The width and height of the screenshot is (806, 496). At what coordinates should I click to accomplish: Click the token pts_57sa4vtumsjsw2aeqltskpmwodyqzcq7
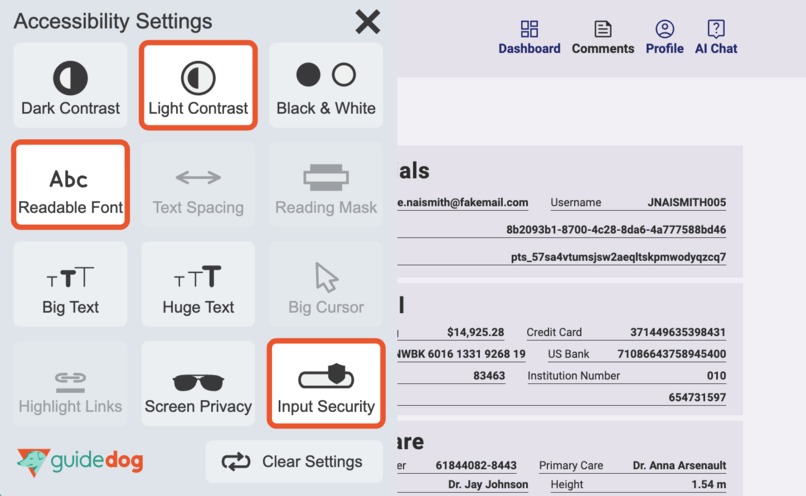618,256
